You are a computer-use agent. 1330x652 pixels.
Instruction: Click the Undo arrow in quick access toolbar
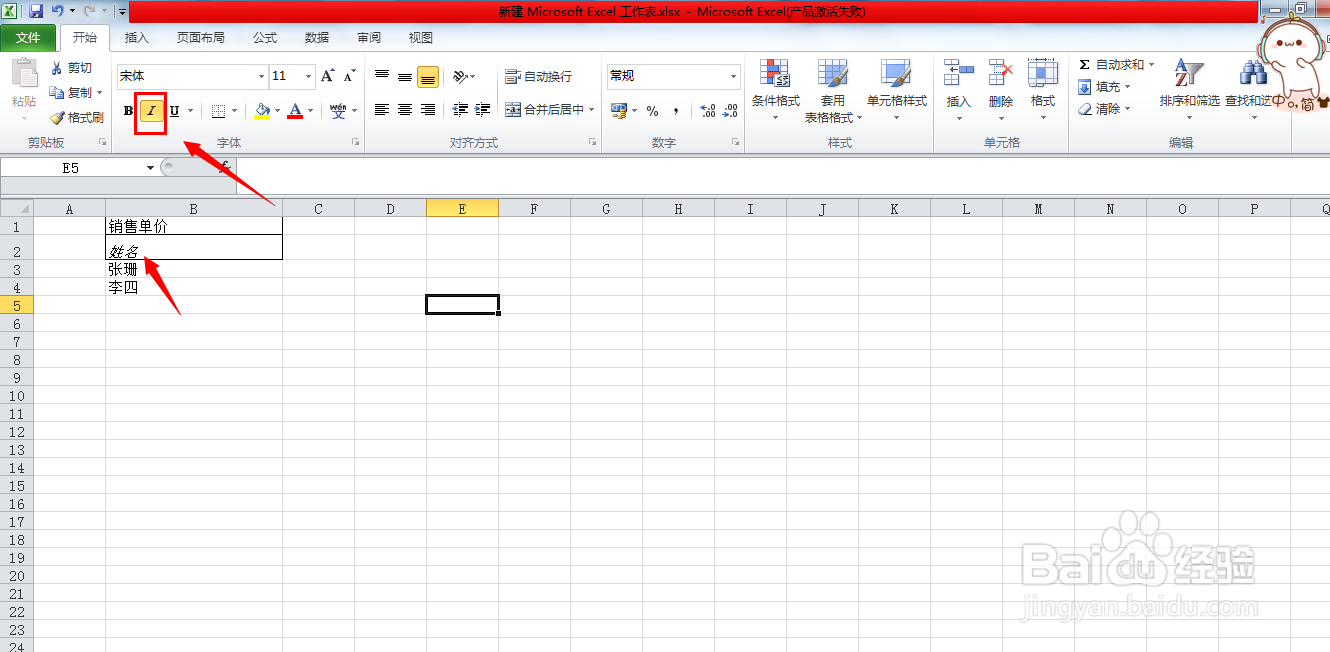click(57, 11)
